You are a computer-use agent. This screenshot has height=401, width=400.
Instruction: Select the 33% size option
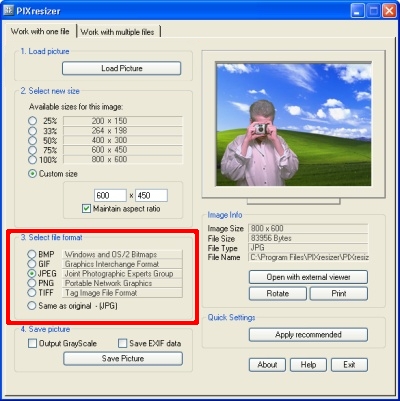[32, 131]
